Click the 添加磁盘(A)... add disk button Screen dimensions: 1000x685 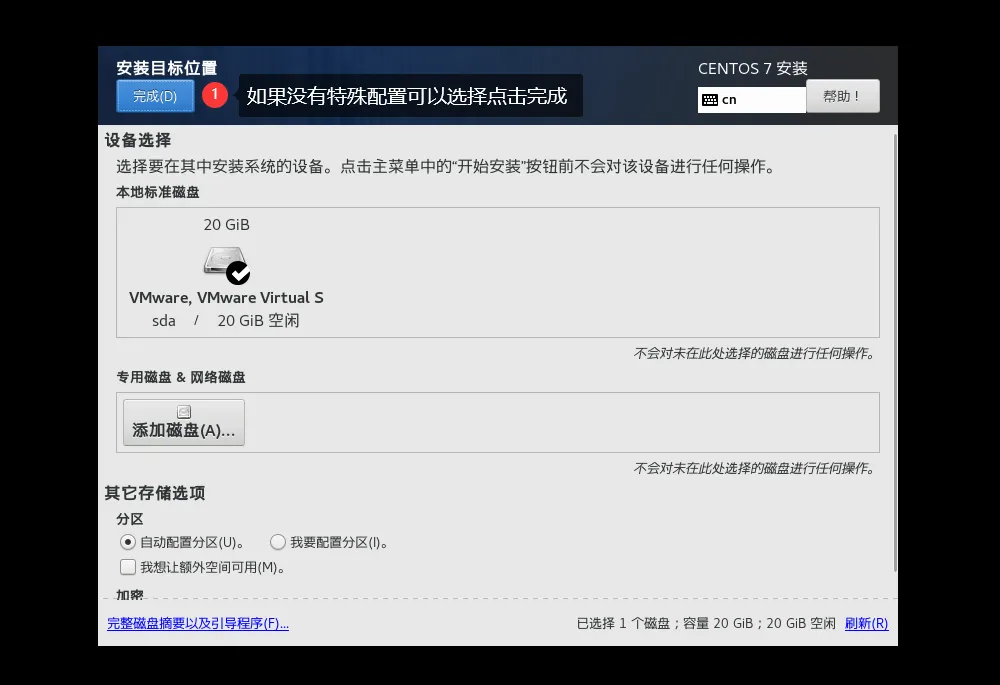(x=184, y=422)
